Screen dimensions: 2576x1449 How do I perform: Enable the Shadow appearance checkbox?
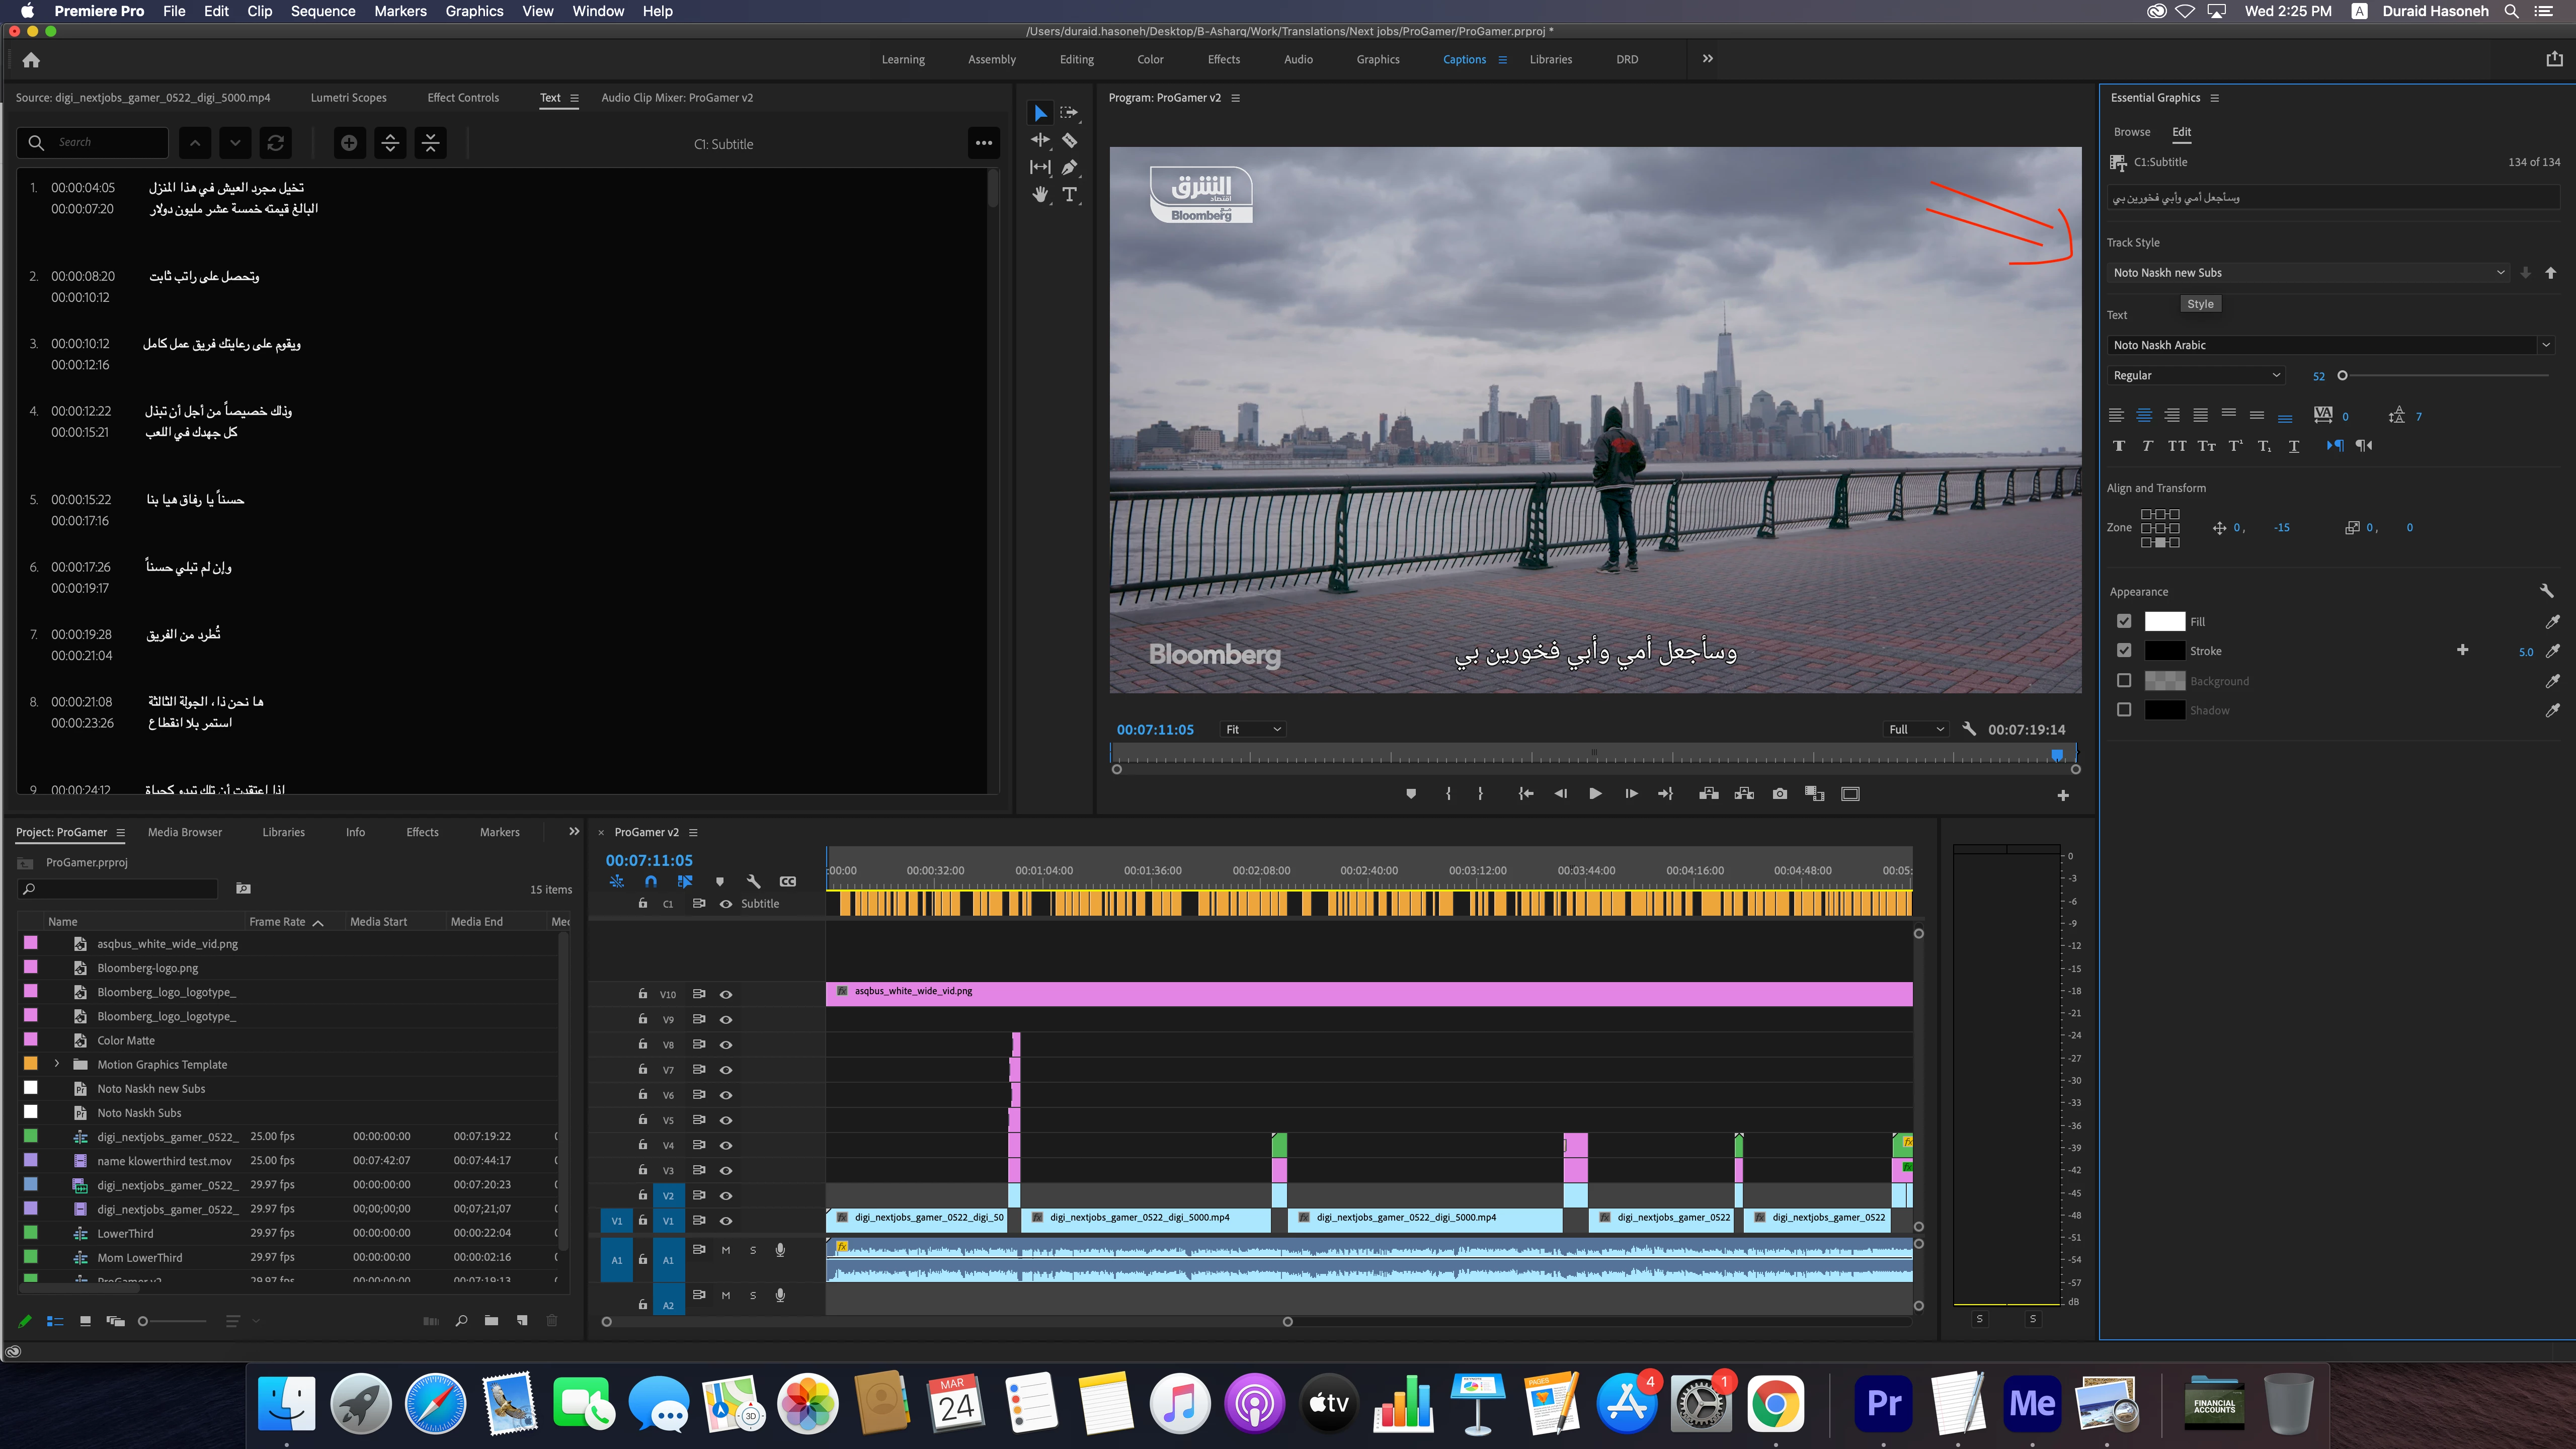click(2124, 710)
